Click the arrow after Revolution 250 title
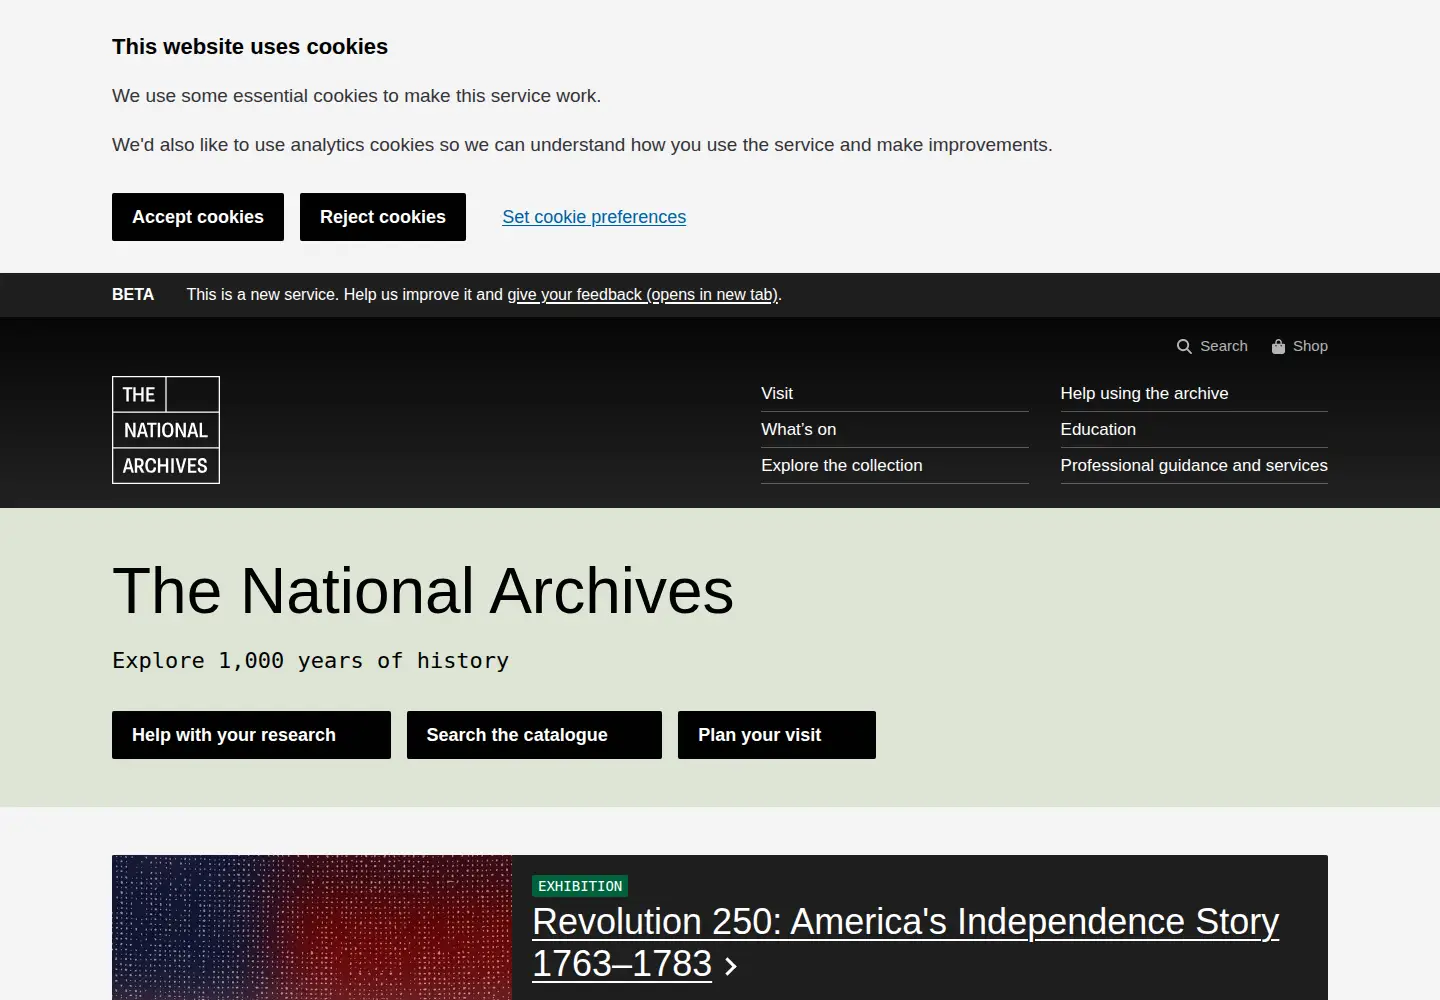 tap(731, 965)
